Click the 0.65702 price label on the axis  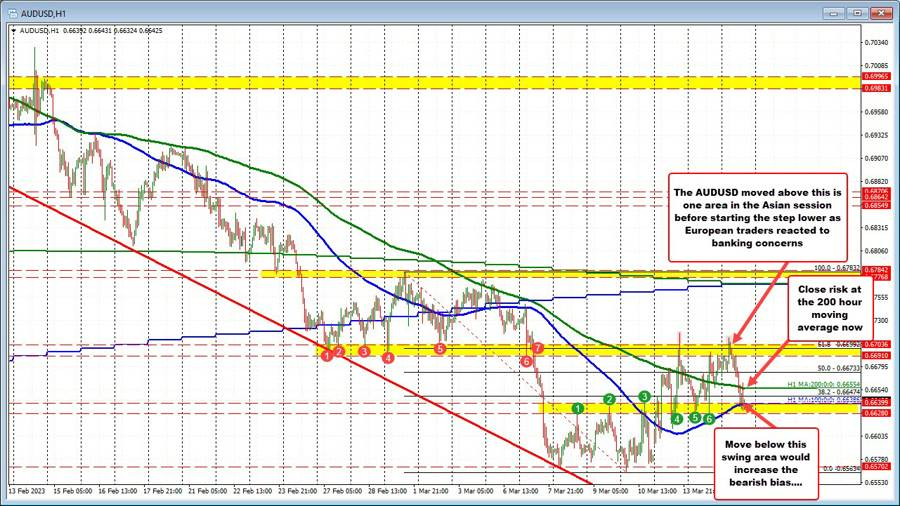pos(878,466)
